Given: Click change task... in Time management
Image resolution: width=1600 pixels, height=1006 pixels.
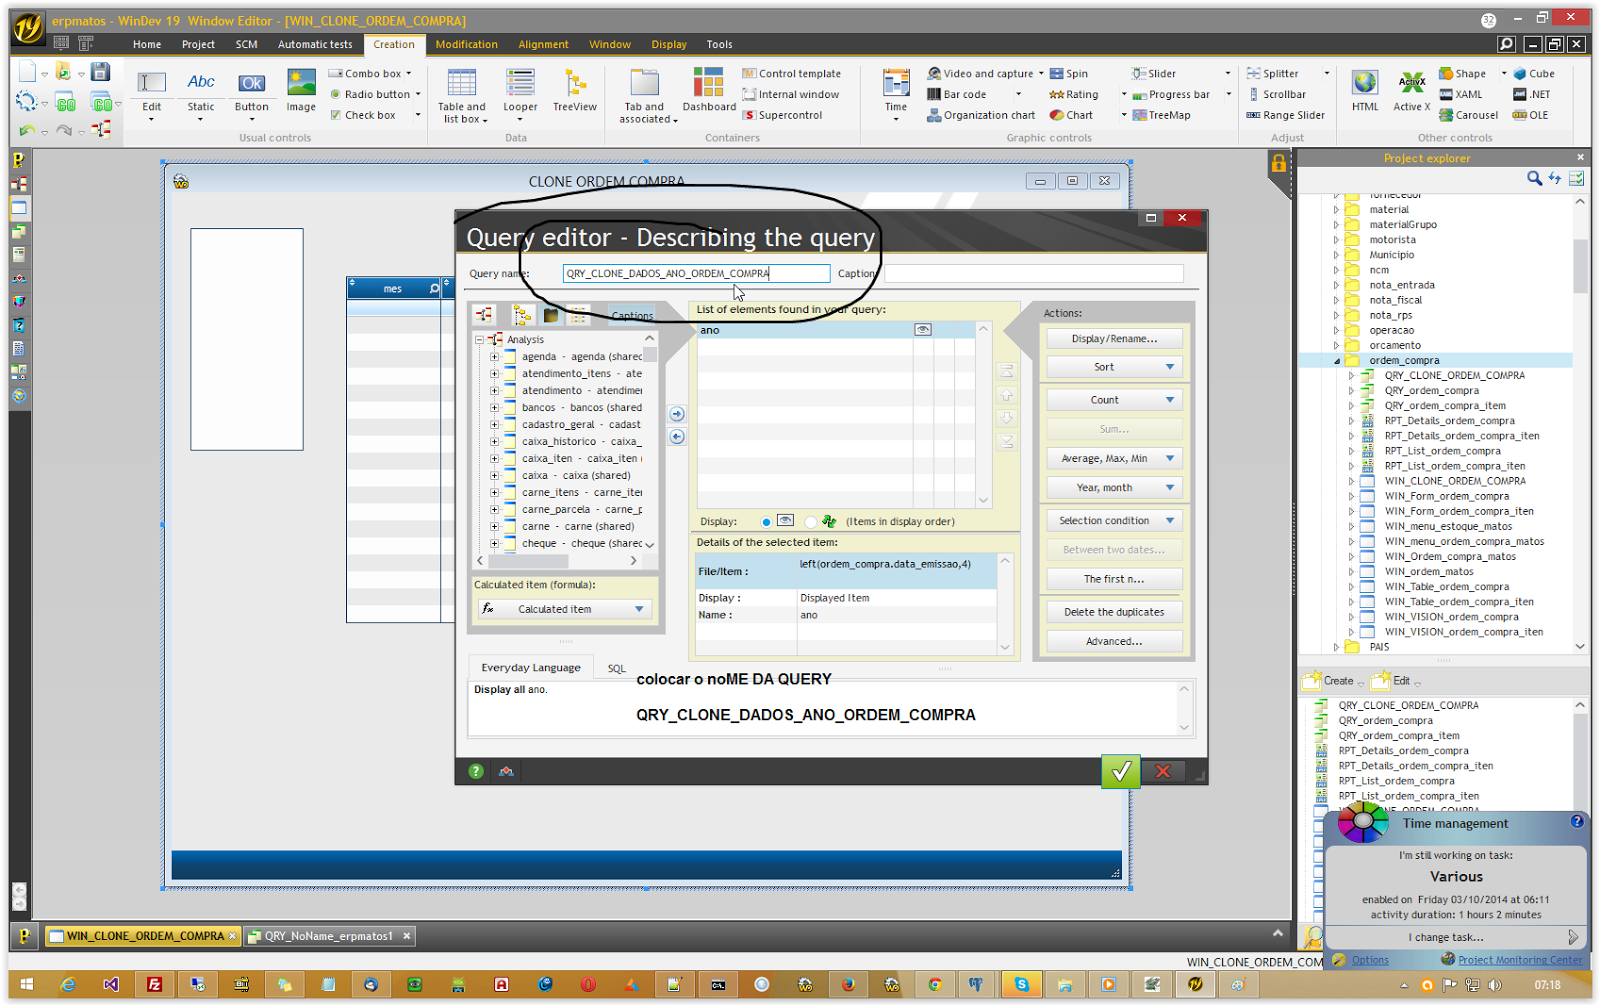Looking at the screenshot, I should pyautogui.click(x=1446, y=937).
